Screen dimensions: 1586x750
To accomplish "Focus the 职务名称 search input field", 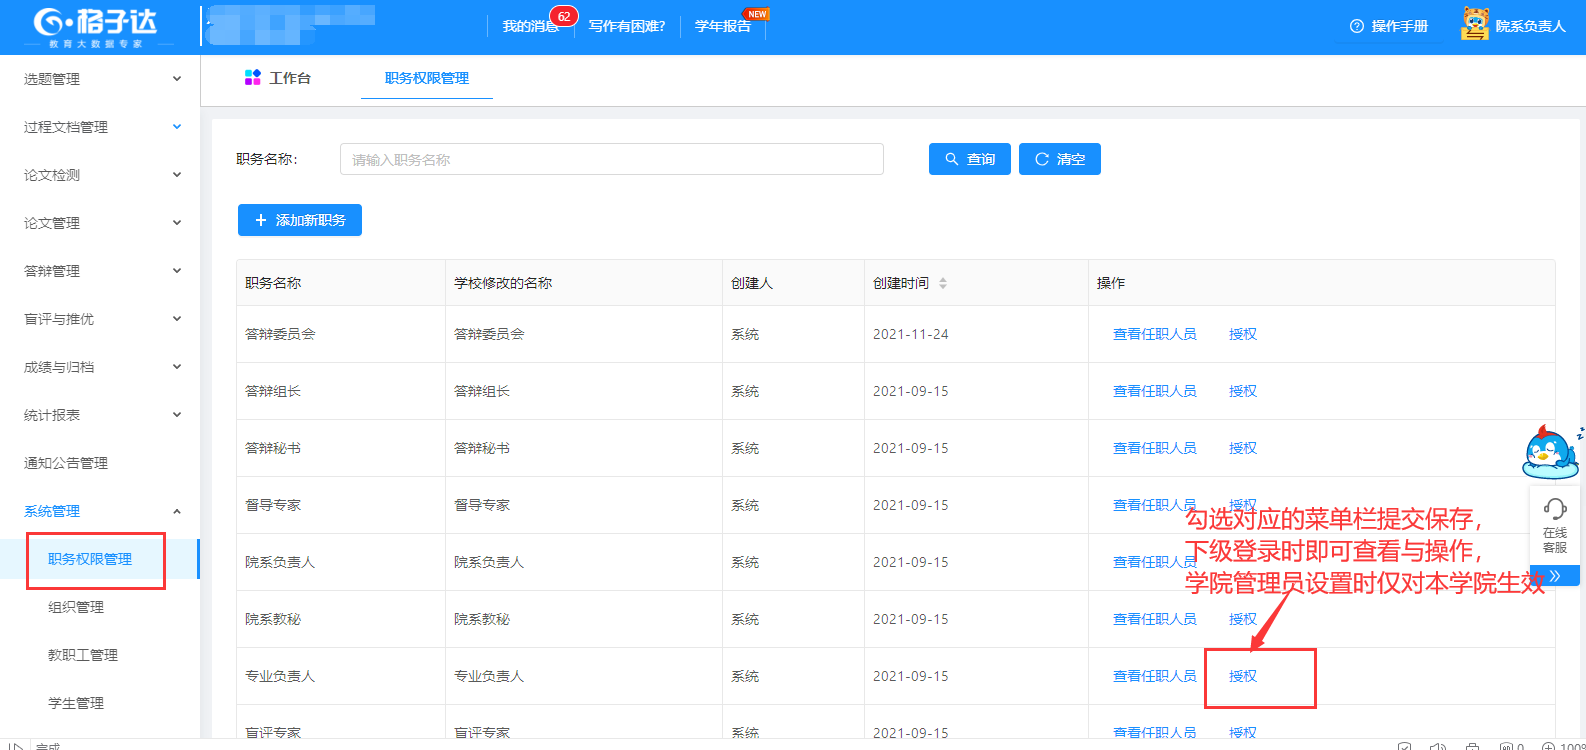I will click(611, 159).
